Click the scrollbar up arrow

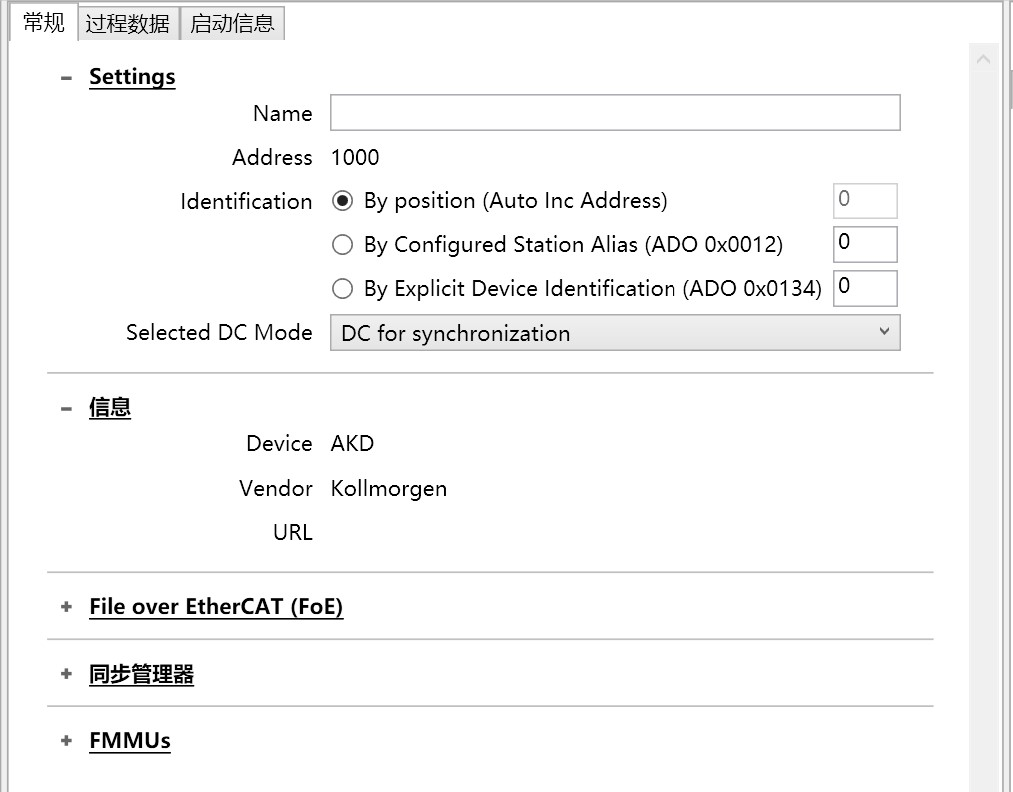tap(983, 60)
